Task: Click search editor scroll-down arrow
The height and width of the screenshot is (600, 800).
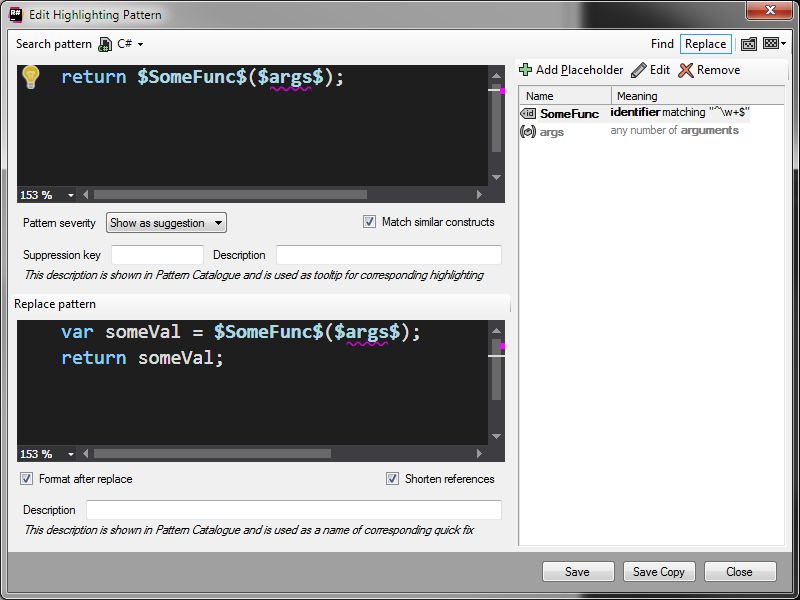Action: pyautogui.click(x=496, y=177)
